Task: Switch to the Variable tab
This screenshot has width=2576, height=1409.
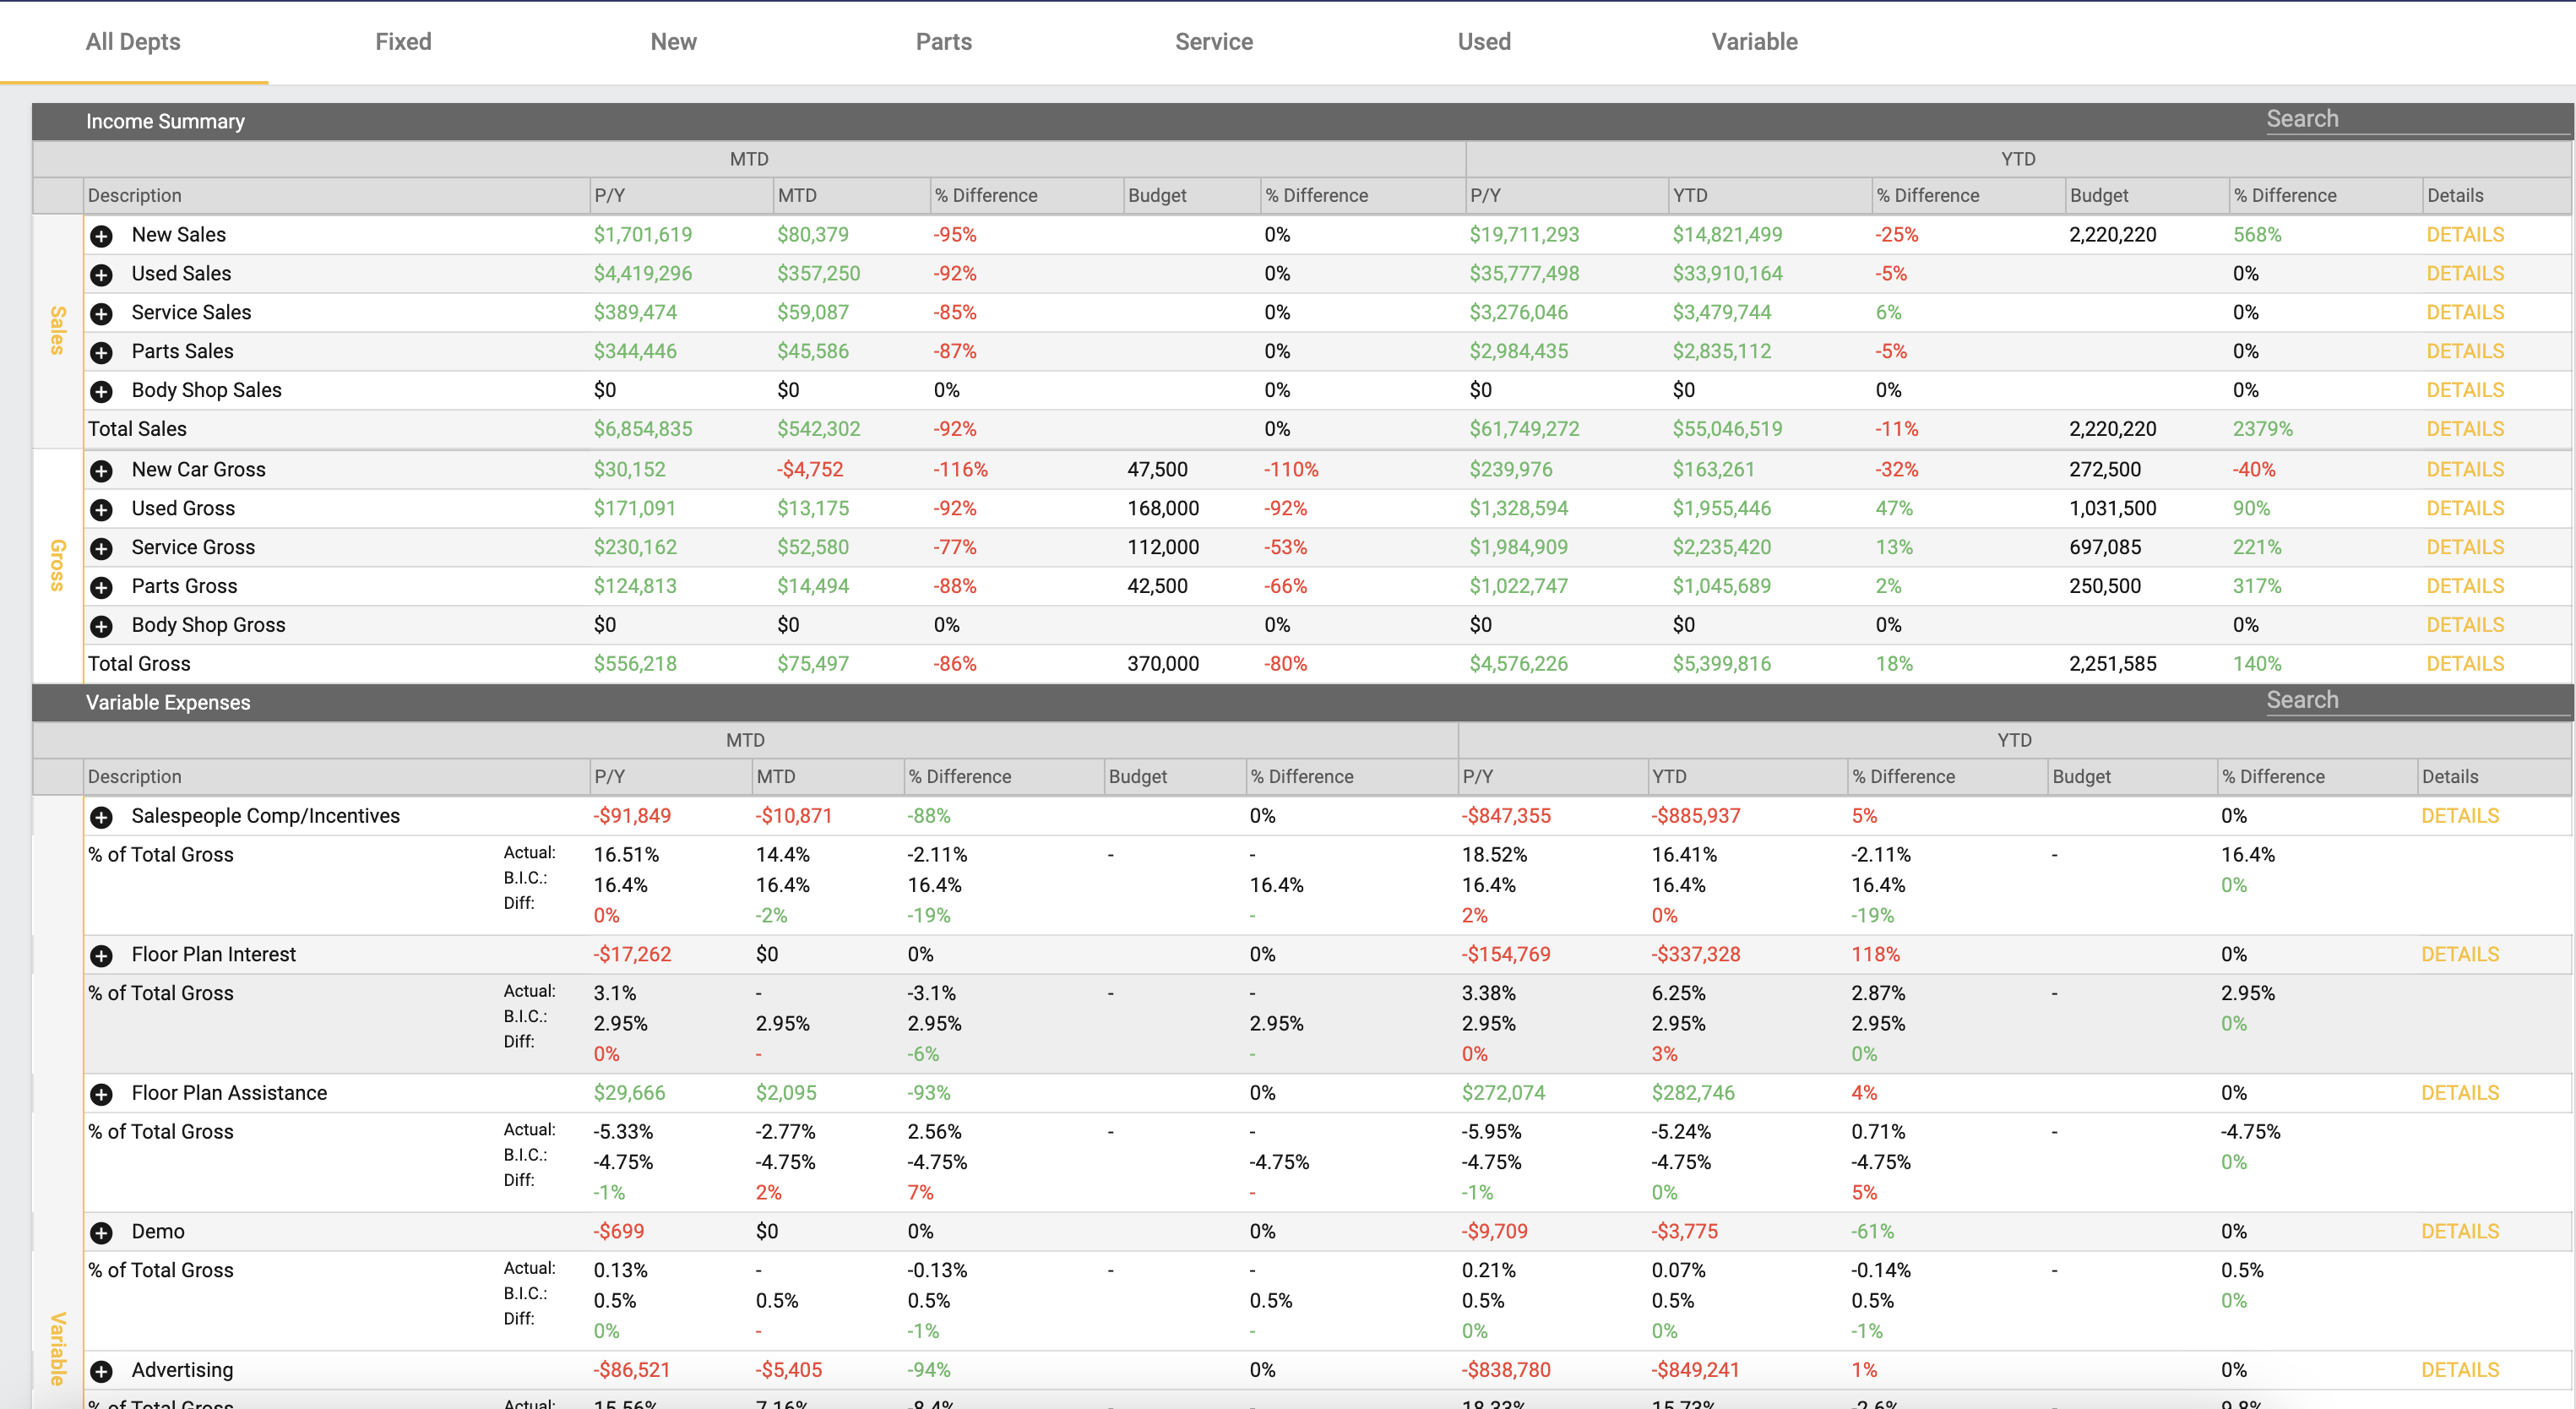Action: pyautogui.click(x=1754, y=42)
